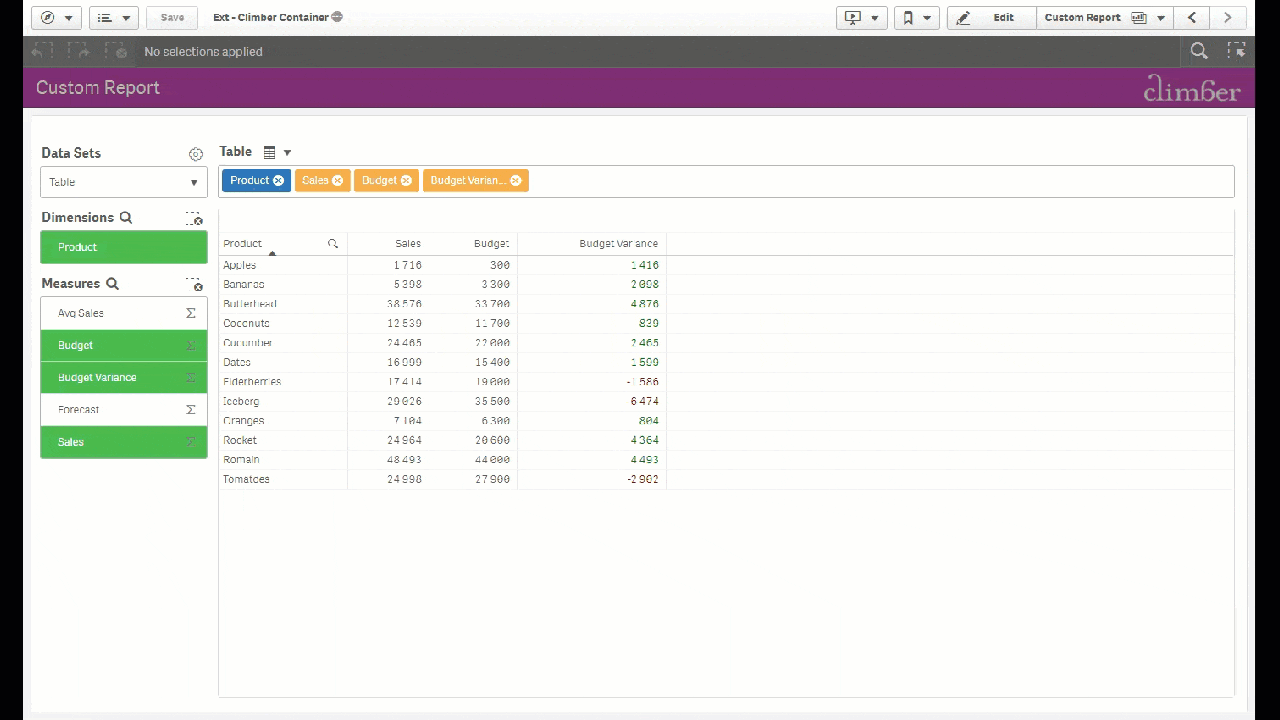Clear all selected measures icon
The width and height of the screenshot is (1280, 720).
coord(194,284)
